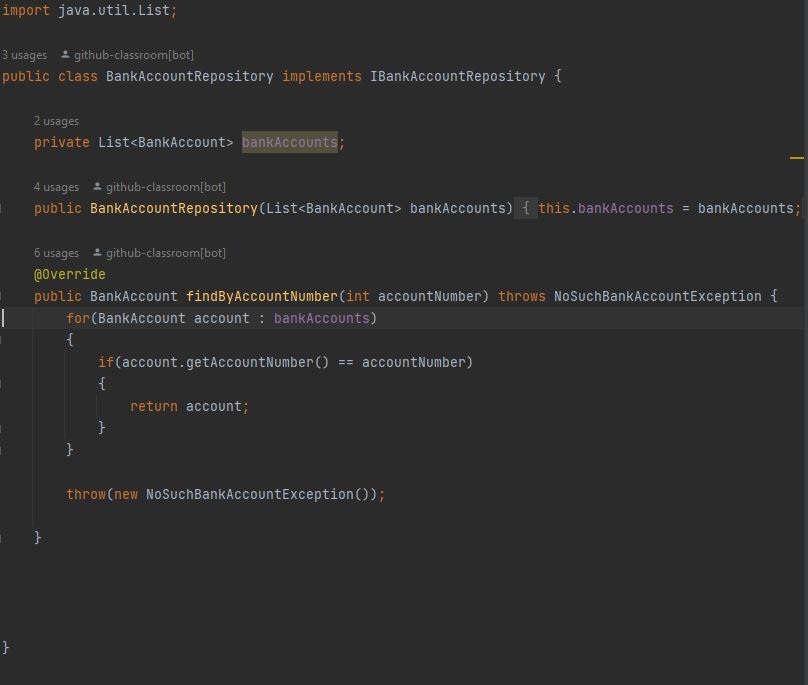The width and height of the screenshot is (808, 685).
Task: Select the highlighted bankAccounts field name
Action: pos(290,142)
